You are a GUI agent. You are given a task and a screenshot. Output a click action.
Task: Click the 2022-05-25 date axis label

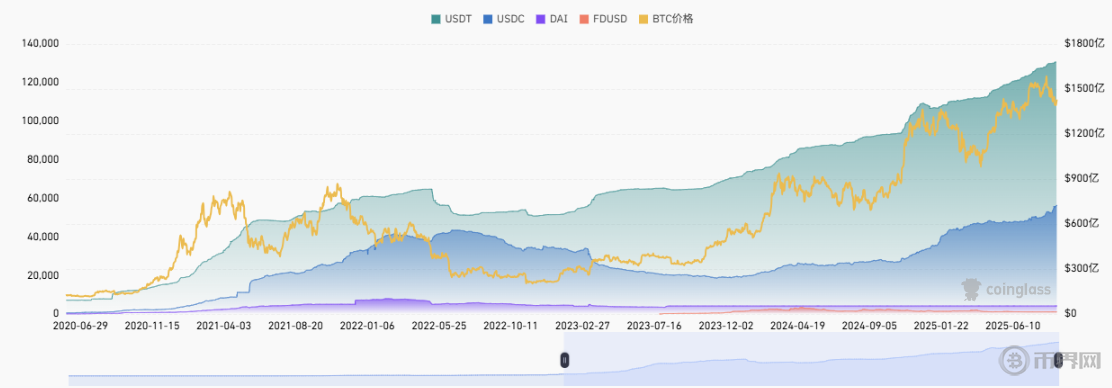pyautogui.click(x=438, y=325)
